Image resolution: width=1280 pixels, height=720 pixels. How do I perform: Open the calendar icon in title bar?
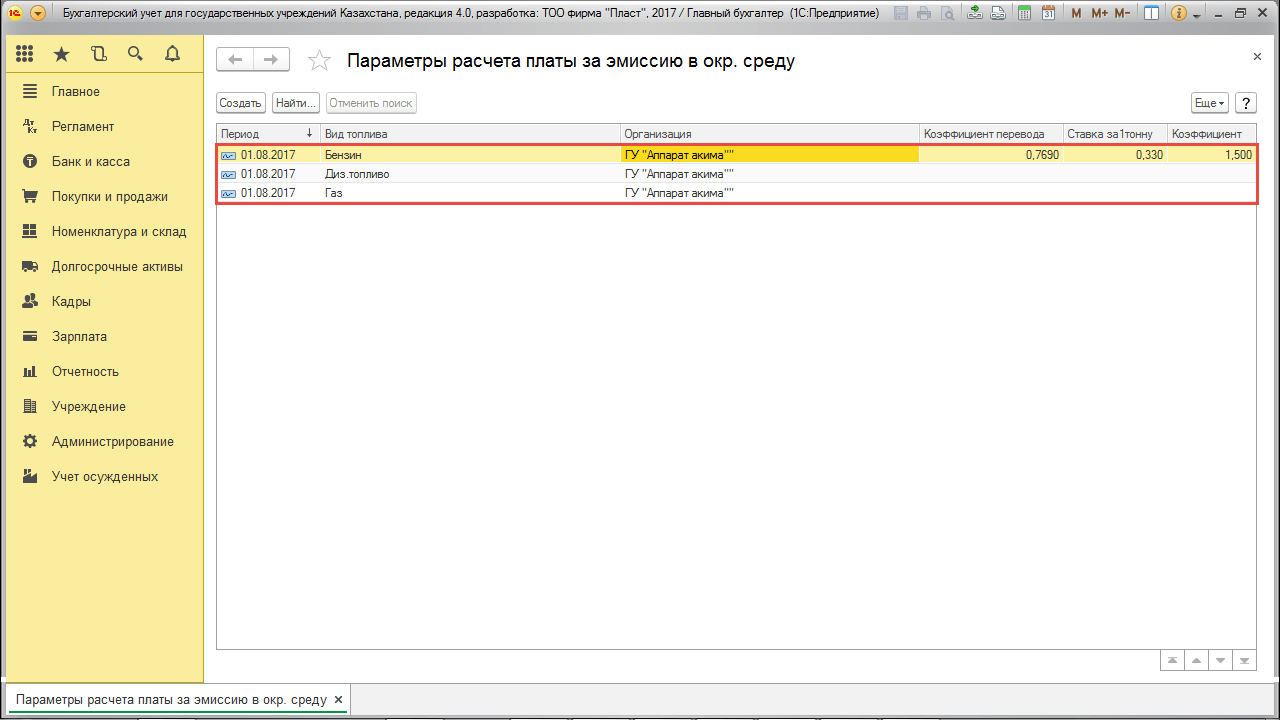[x=1046, y=14]
